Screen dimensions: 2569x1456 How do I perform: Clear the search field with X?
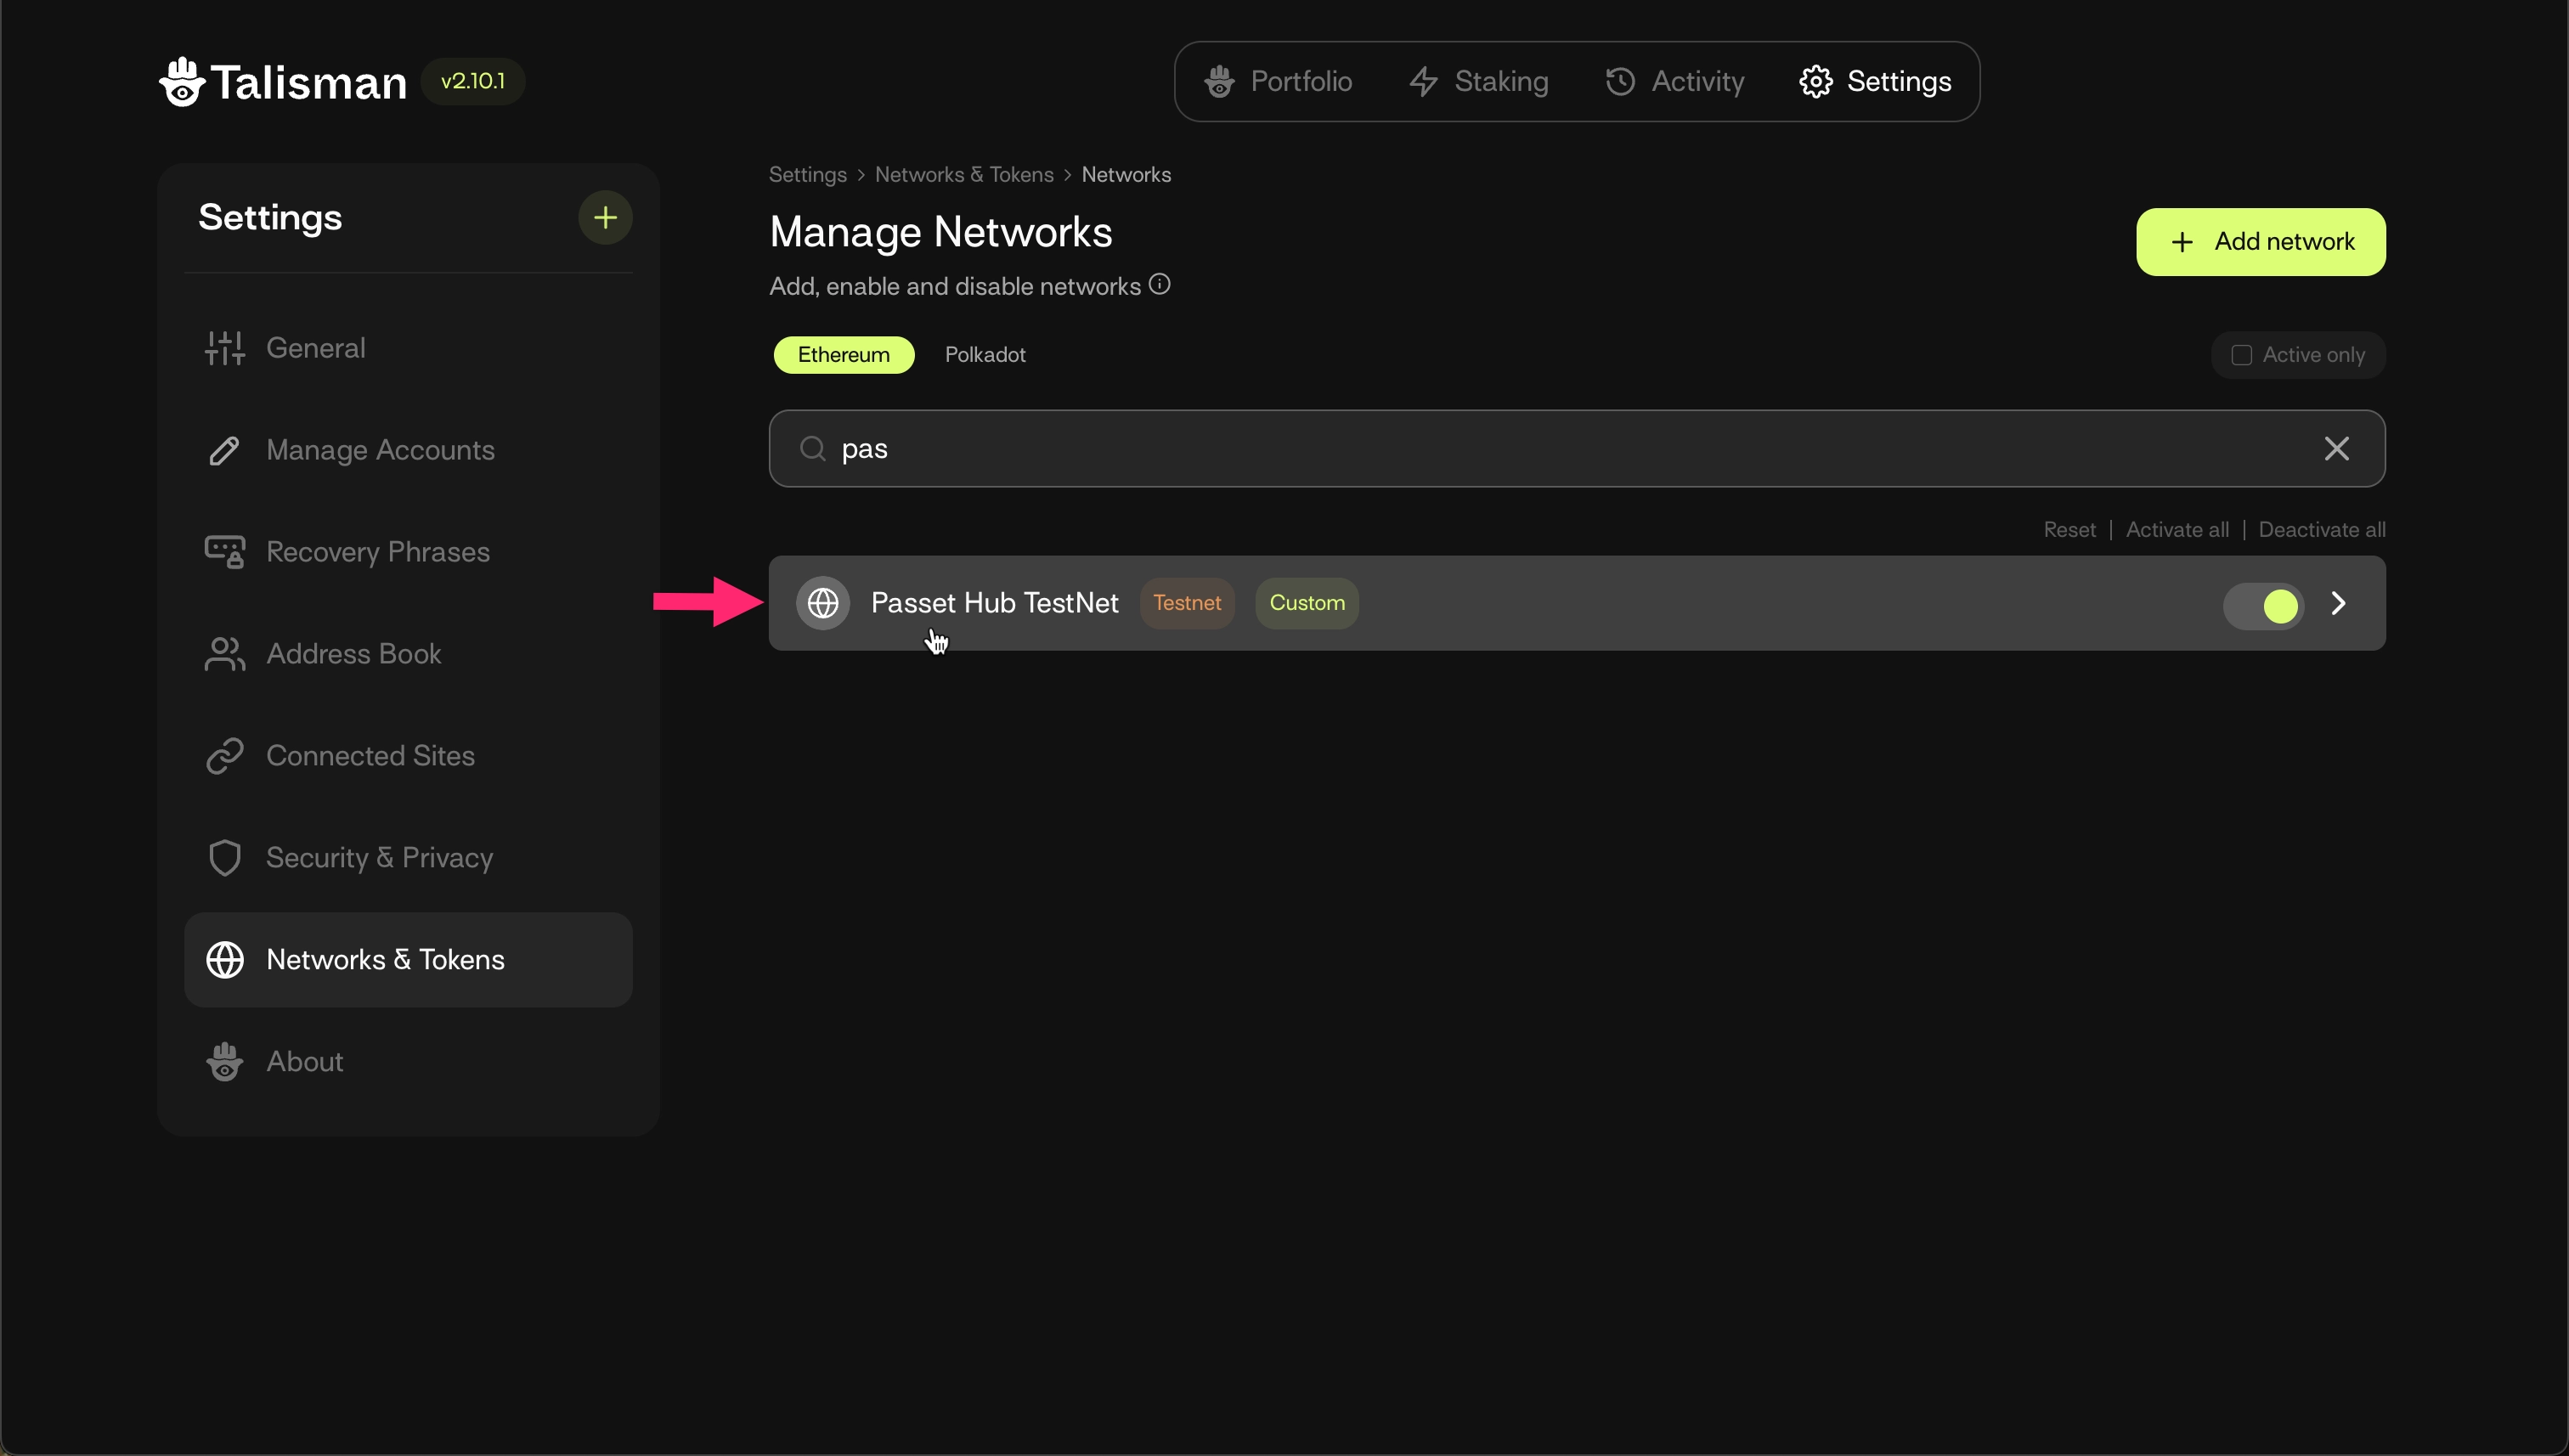pos(2336,449)
